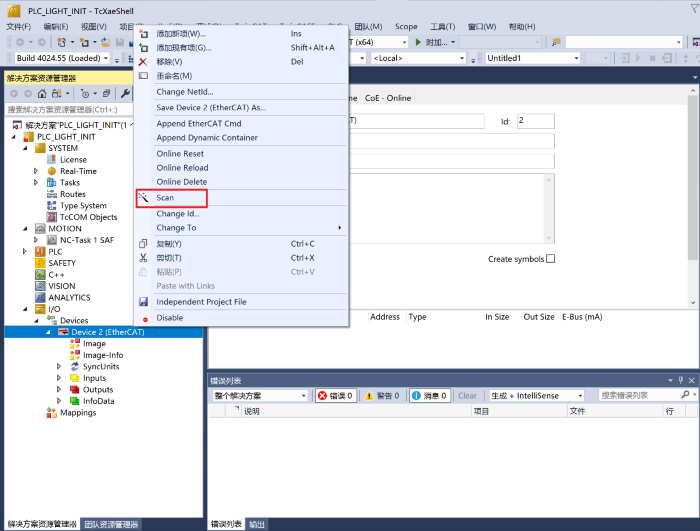Expand the Real-Time tree node
The height and width of the screenshot is (531, 700).
(x=36, y=171)
